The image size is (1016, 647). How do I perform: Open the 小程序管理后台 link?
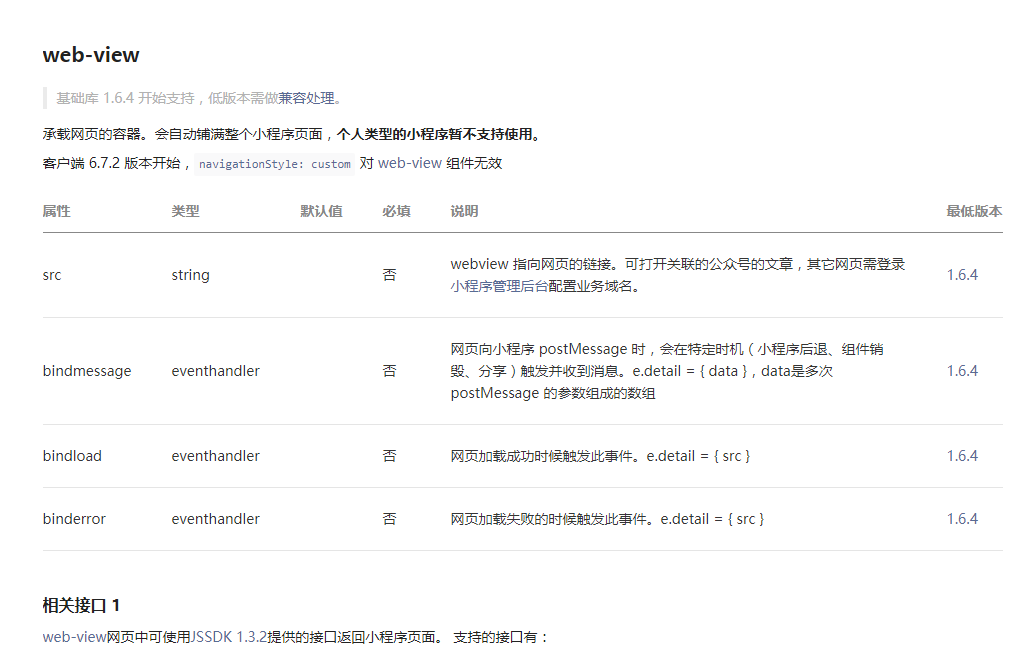click(x=500, y=286)
